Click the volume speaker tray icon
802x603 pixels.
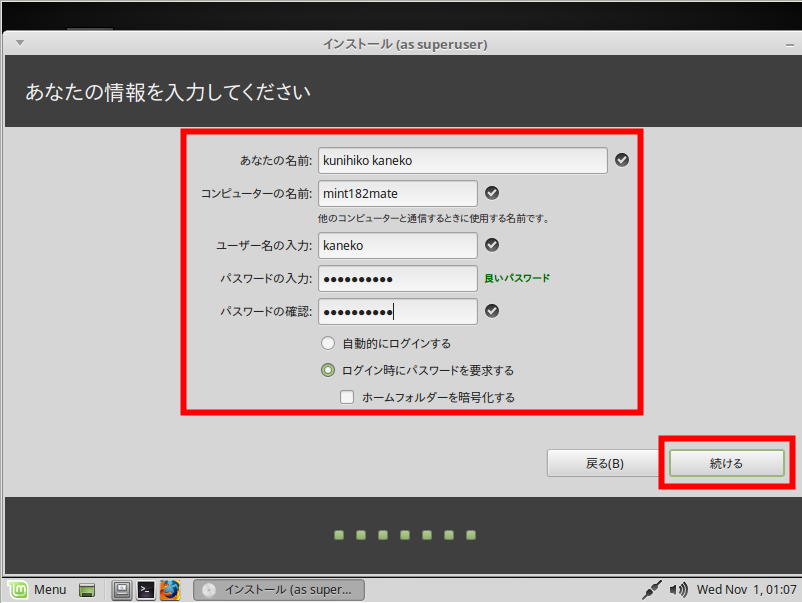(679, 590)
